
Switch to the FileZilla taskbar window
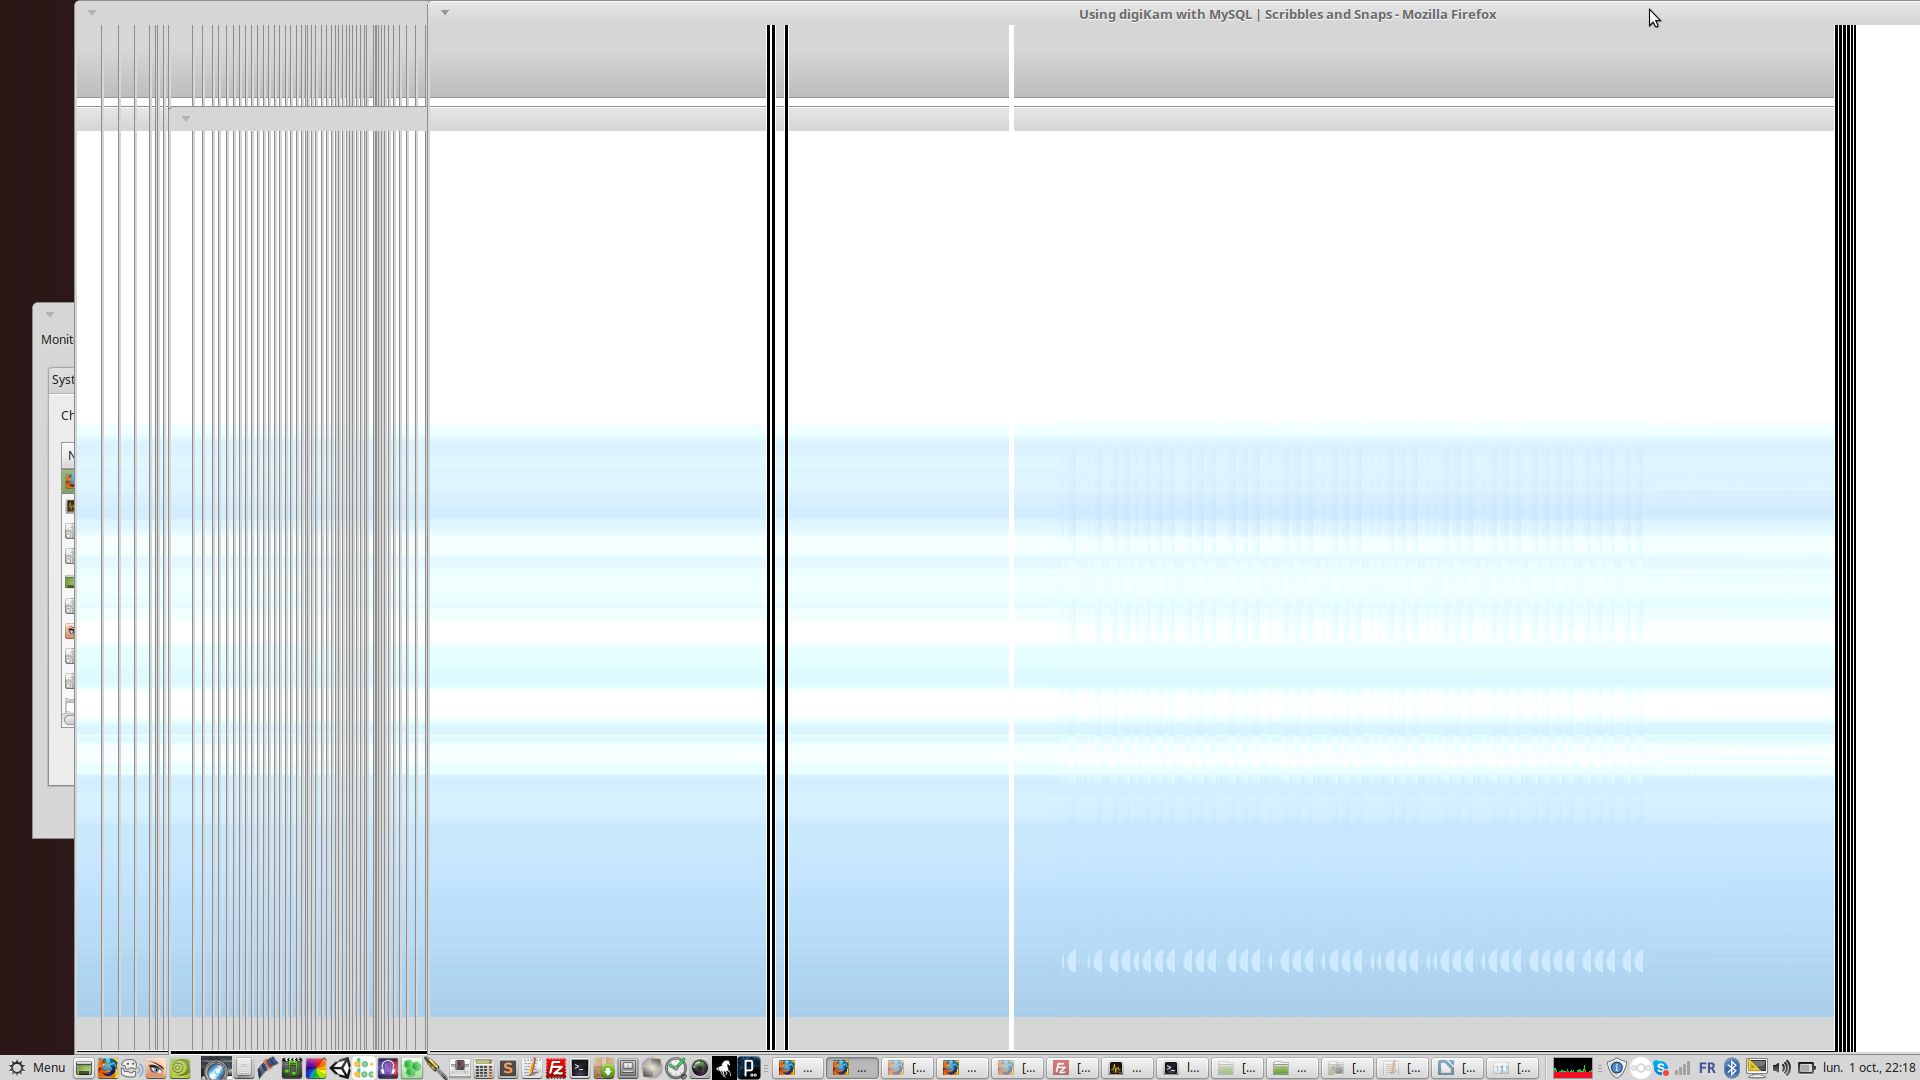[x=1071, y=1068]
